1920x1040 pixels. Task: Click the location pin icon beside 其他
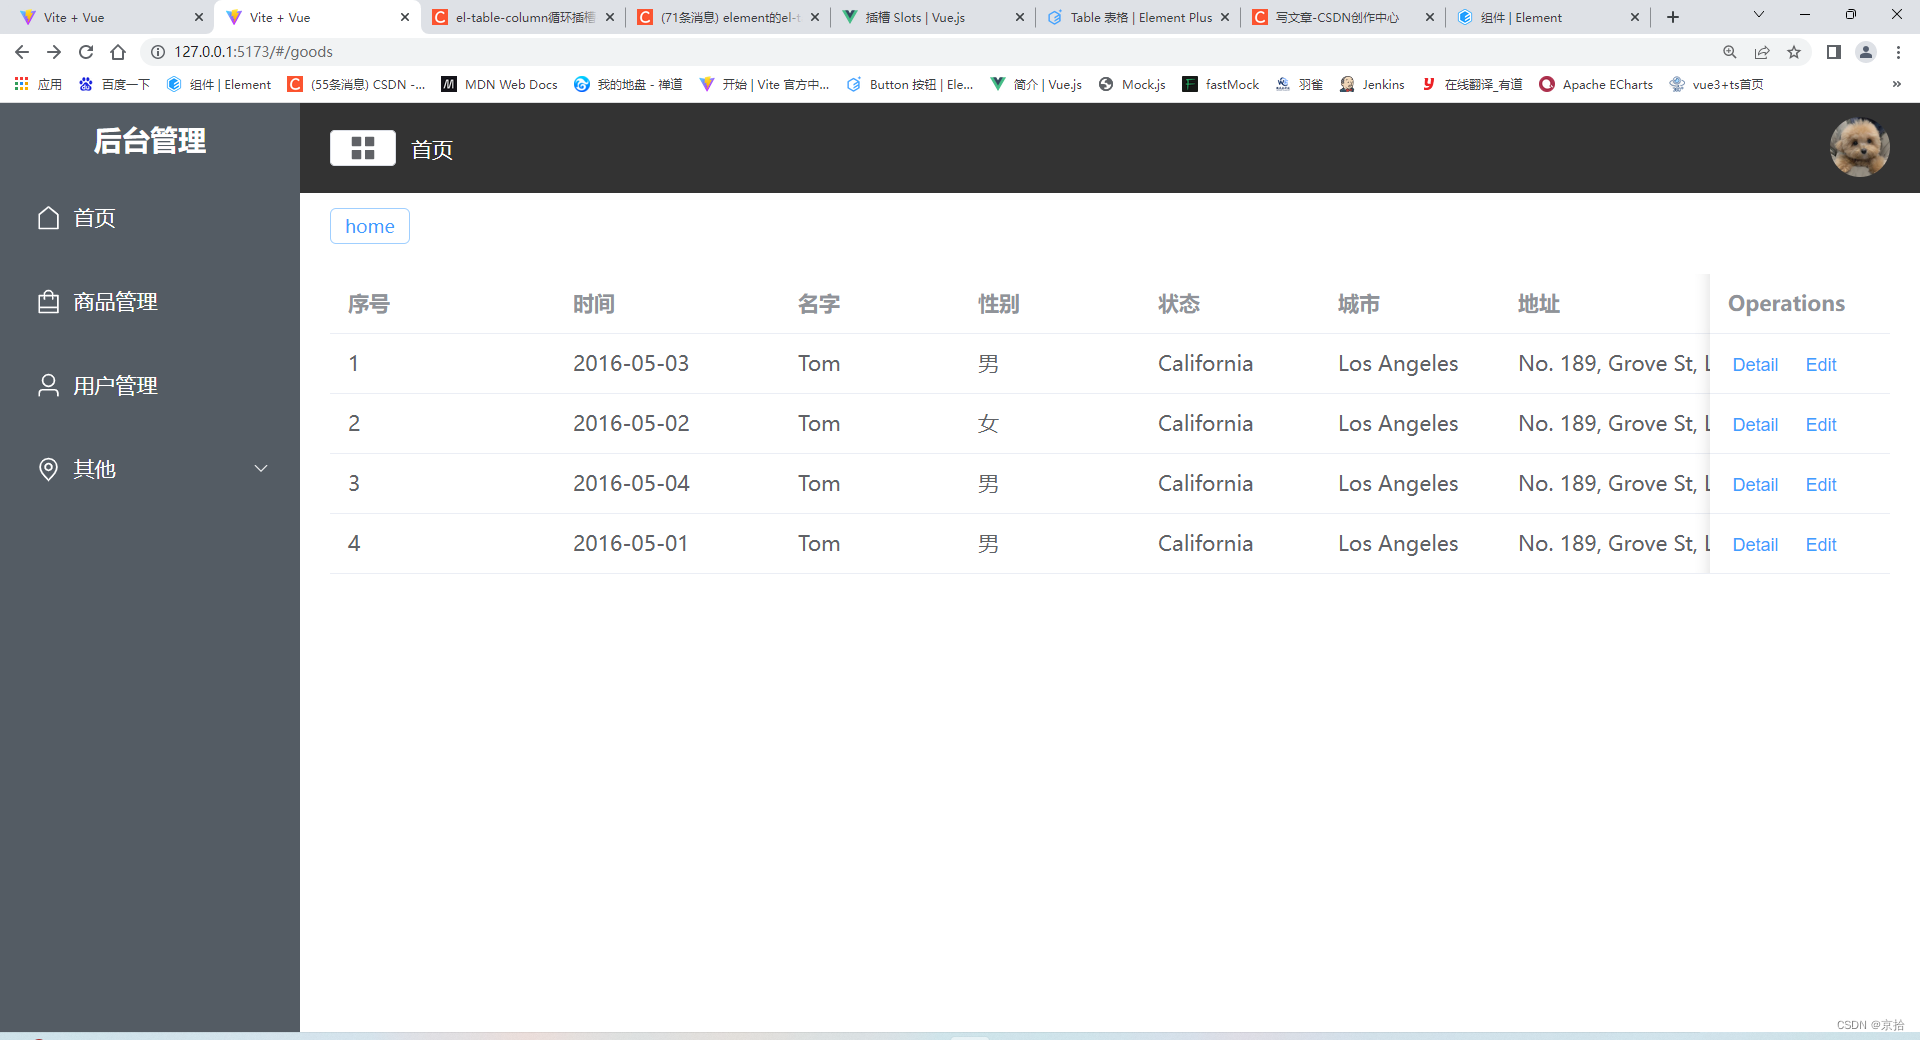click(x=48, y=469)
